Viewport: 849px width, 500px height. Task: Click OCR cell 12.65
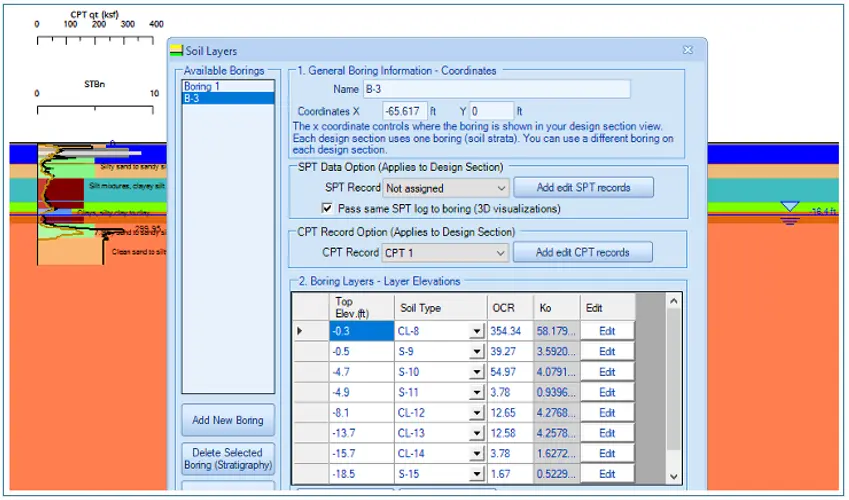tap(510, 413)
